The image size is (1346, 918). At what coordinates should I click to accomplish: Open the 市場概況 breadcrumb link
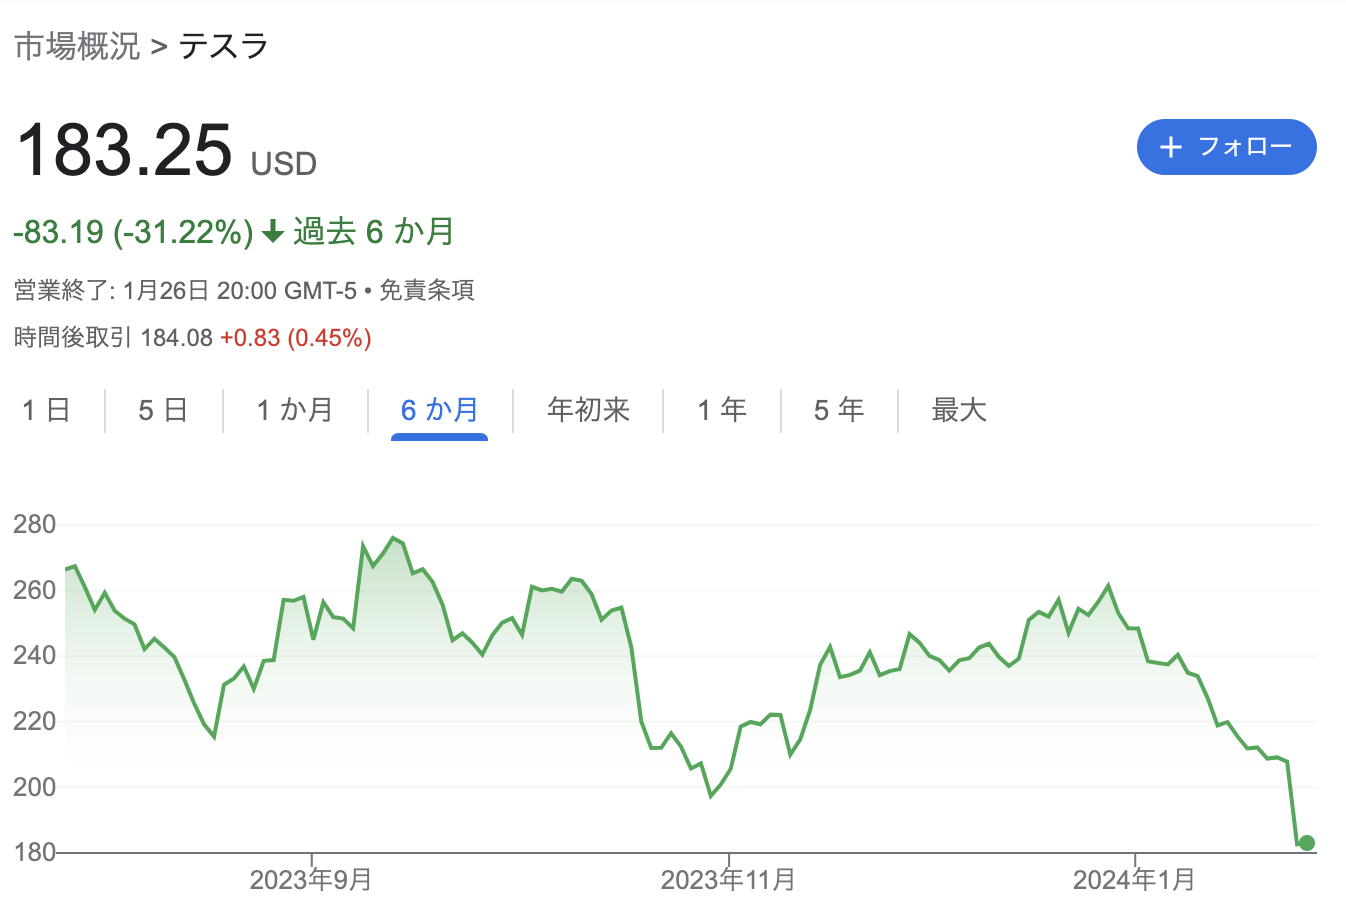coord(77,46)
